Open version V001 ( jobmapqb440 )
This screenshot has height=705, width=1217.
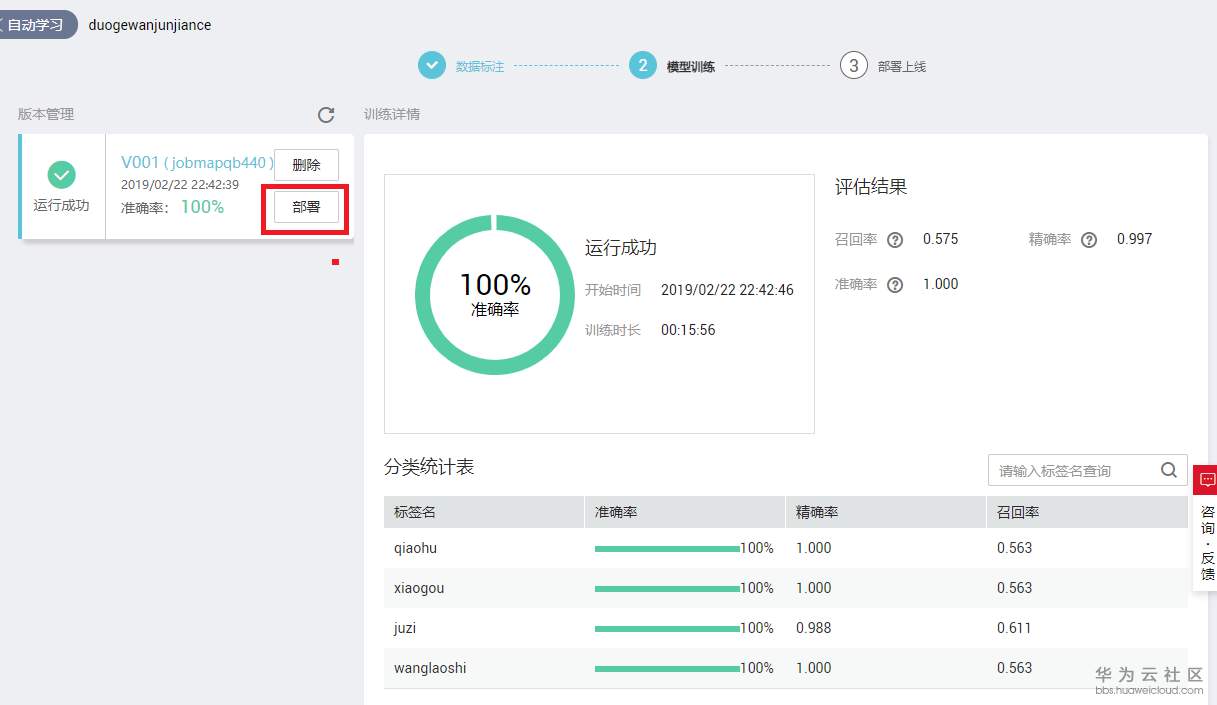197,163
